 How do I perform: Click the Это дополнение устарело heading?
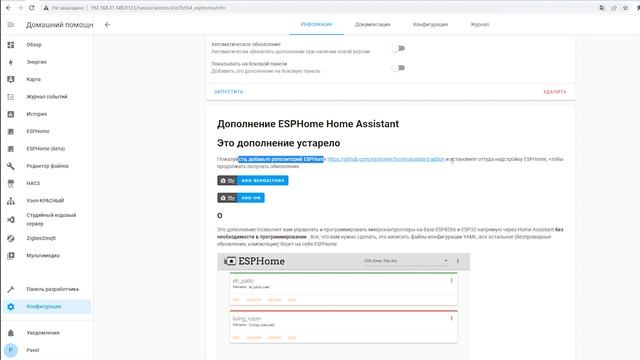pos(278,143)
